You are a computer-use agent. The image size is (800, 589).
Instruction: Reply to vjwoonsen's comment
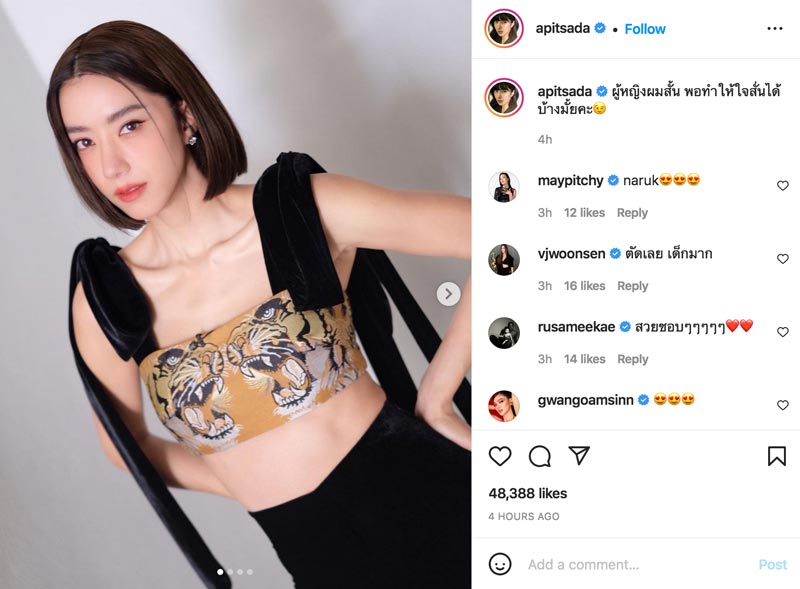pyautogui.click(x=632, y=286)
